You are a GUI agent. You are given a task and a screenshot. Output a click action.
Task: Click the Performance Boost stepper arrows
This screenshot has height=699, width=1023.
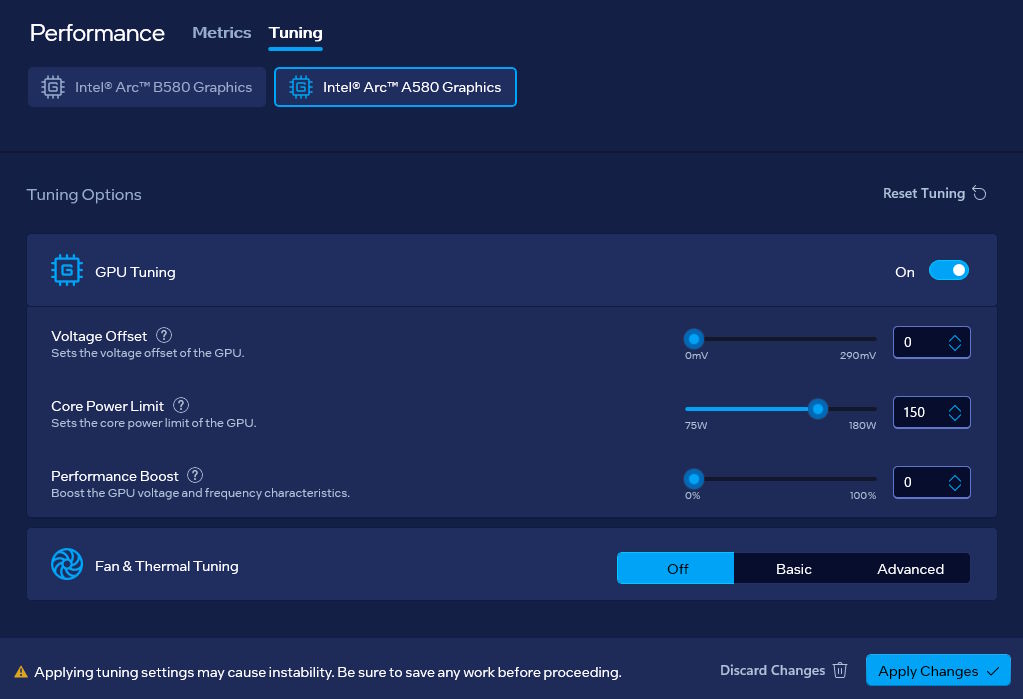pyautogui.click(x=954, y=482)
